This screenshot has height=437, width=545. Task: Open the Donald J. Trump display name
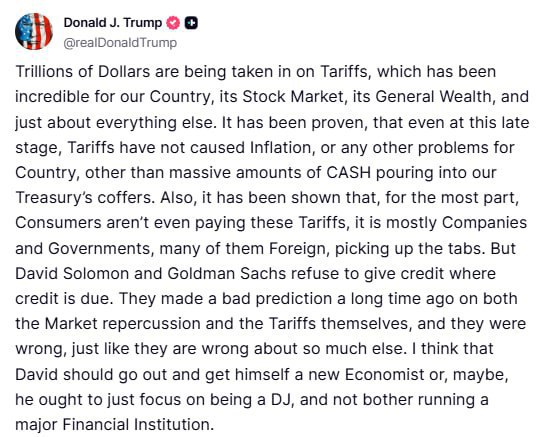113,23
